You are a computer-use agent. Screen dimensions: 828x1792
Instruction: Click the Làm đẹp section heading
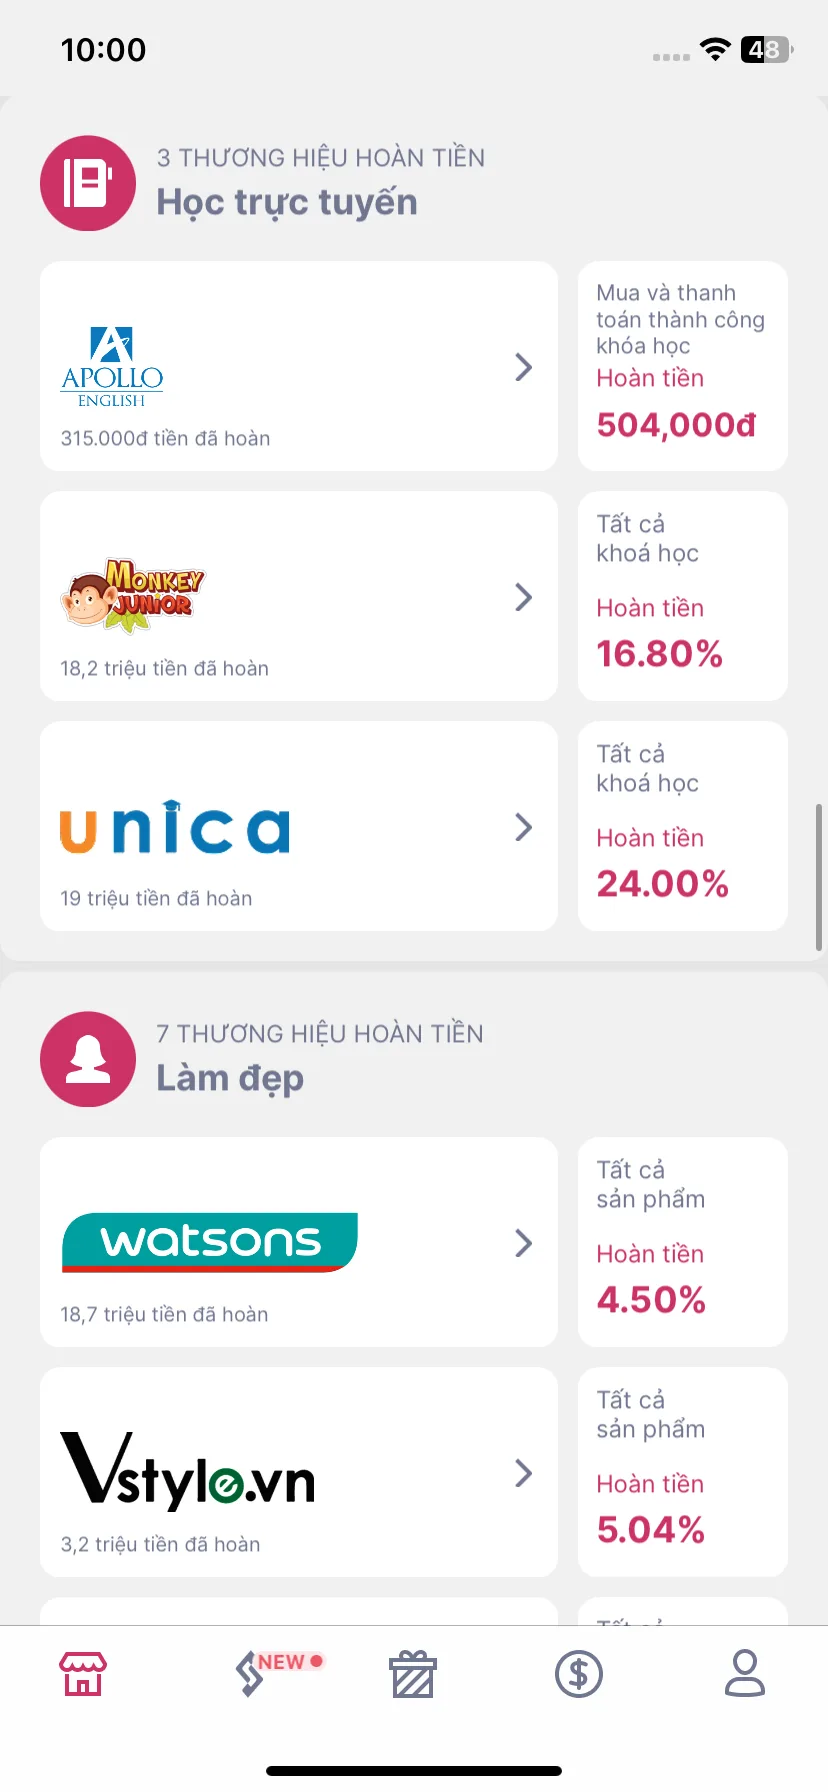[230, 1079]
